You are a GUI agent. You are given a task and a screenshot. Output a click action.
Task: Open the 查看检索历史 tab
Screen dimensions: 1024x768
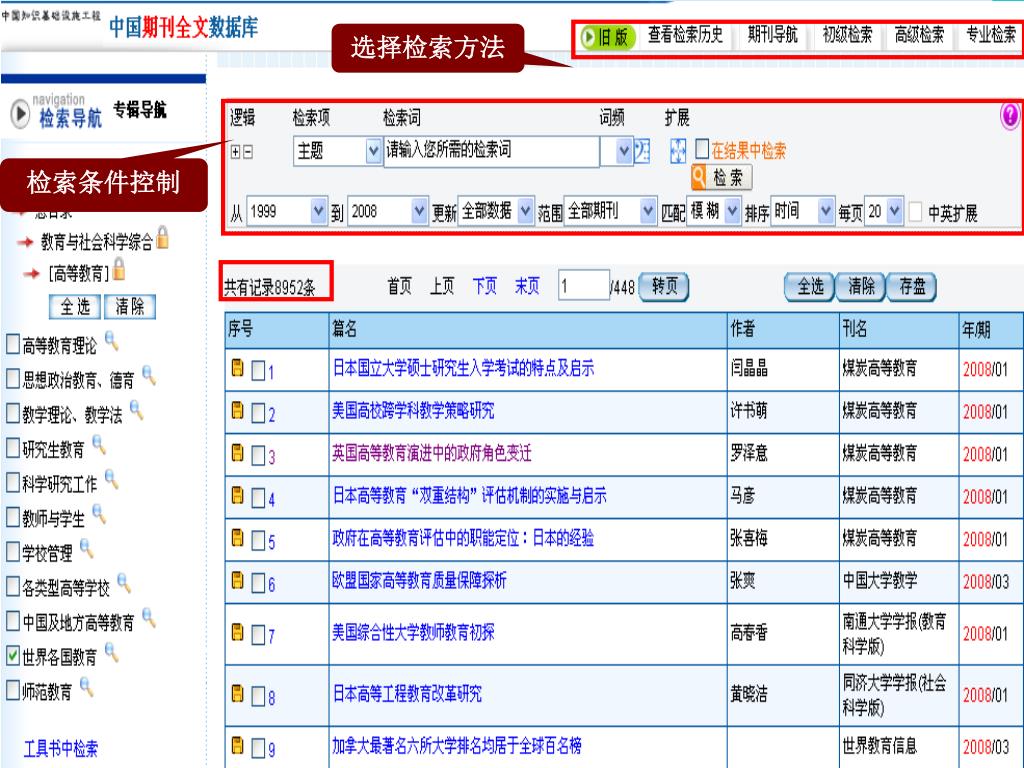pyautogui.click(x=685, y=35)
